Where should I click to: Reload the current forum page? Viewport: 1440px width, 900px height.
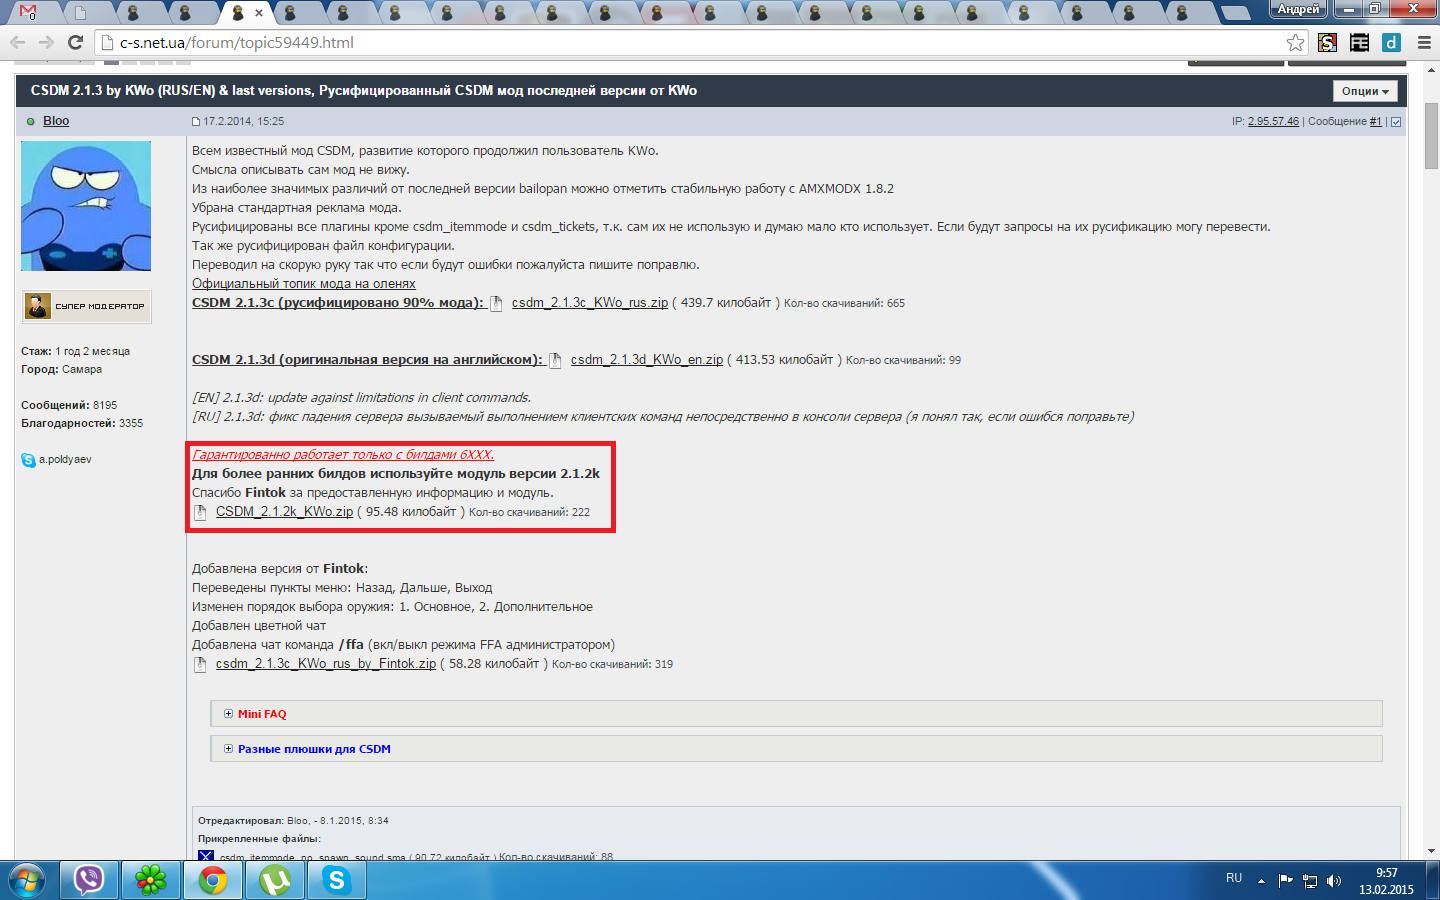pos(75,42)
